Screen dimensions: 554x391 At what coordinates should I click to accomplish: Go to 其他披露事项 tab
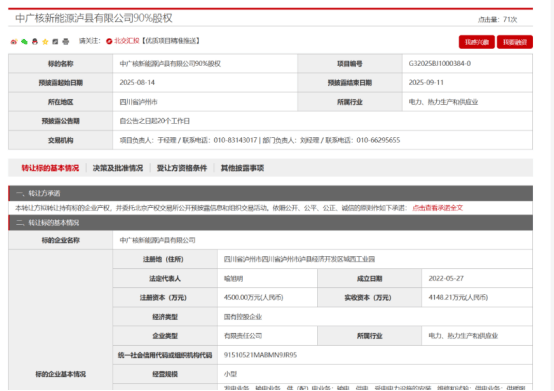pyautogui.click(x=242, y=168)
